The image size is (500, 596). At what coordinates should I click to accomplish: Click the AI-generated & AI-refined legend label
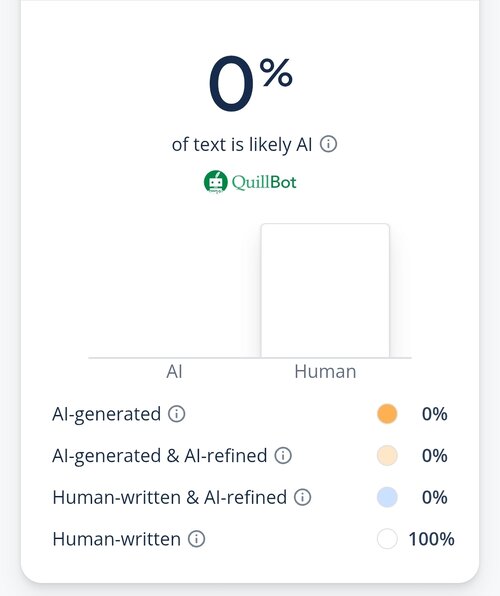tap(160, 456)
